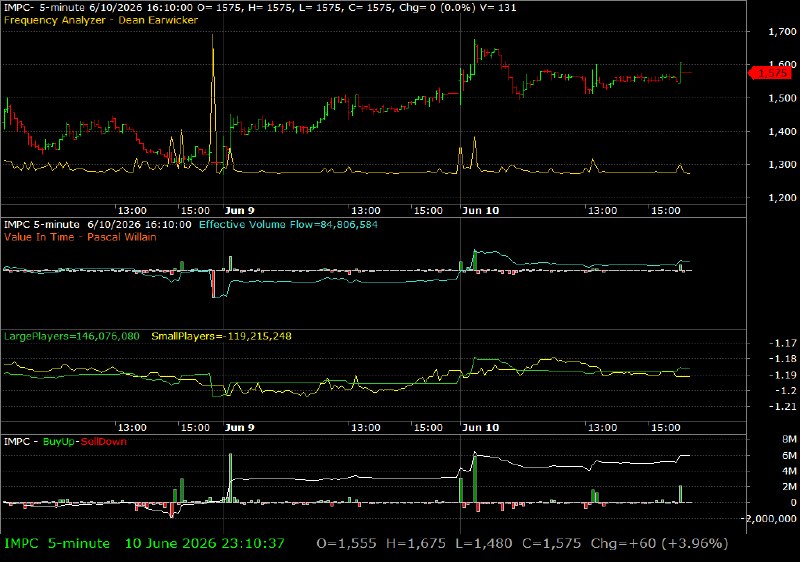The height and width of the screenshot is (562, 800).
Task: Click the red 1,575 price marker
Action: (x=770, y=73)
